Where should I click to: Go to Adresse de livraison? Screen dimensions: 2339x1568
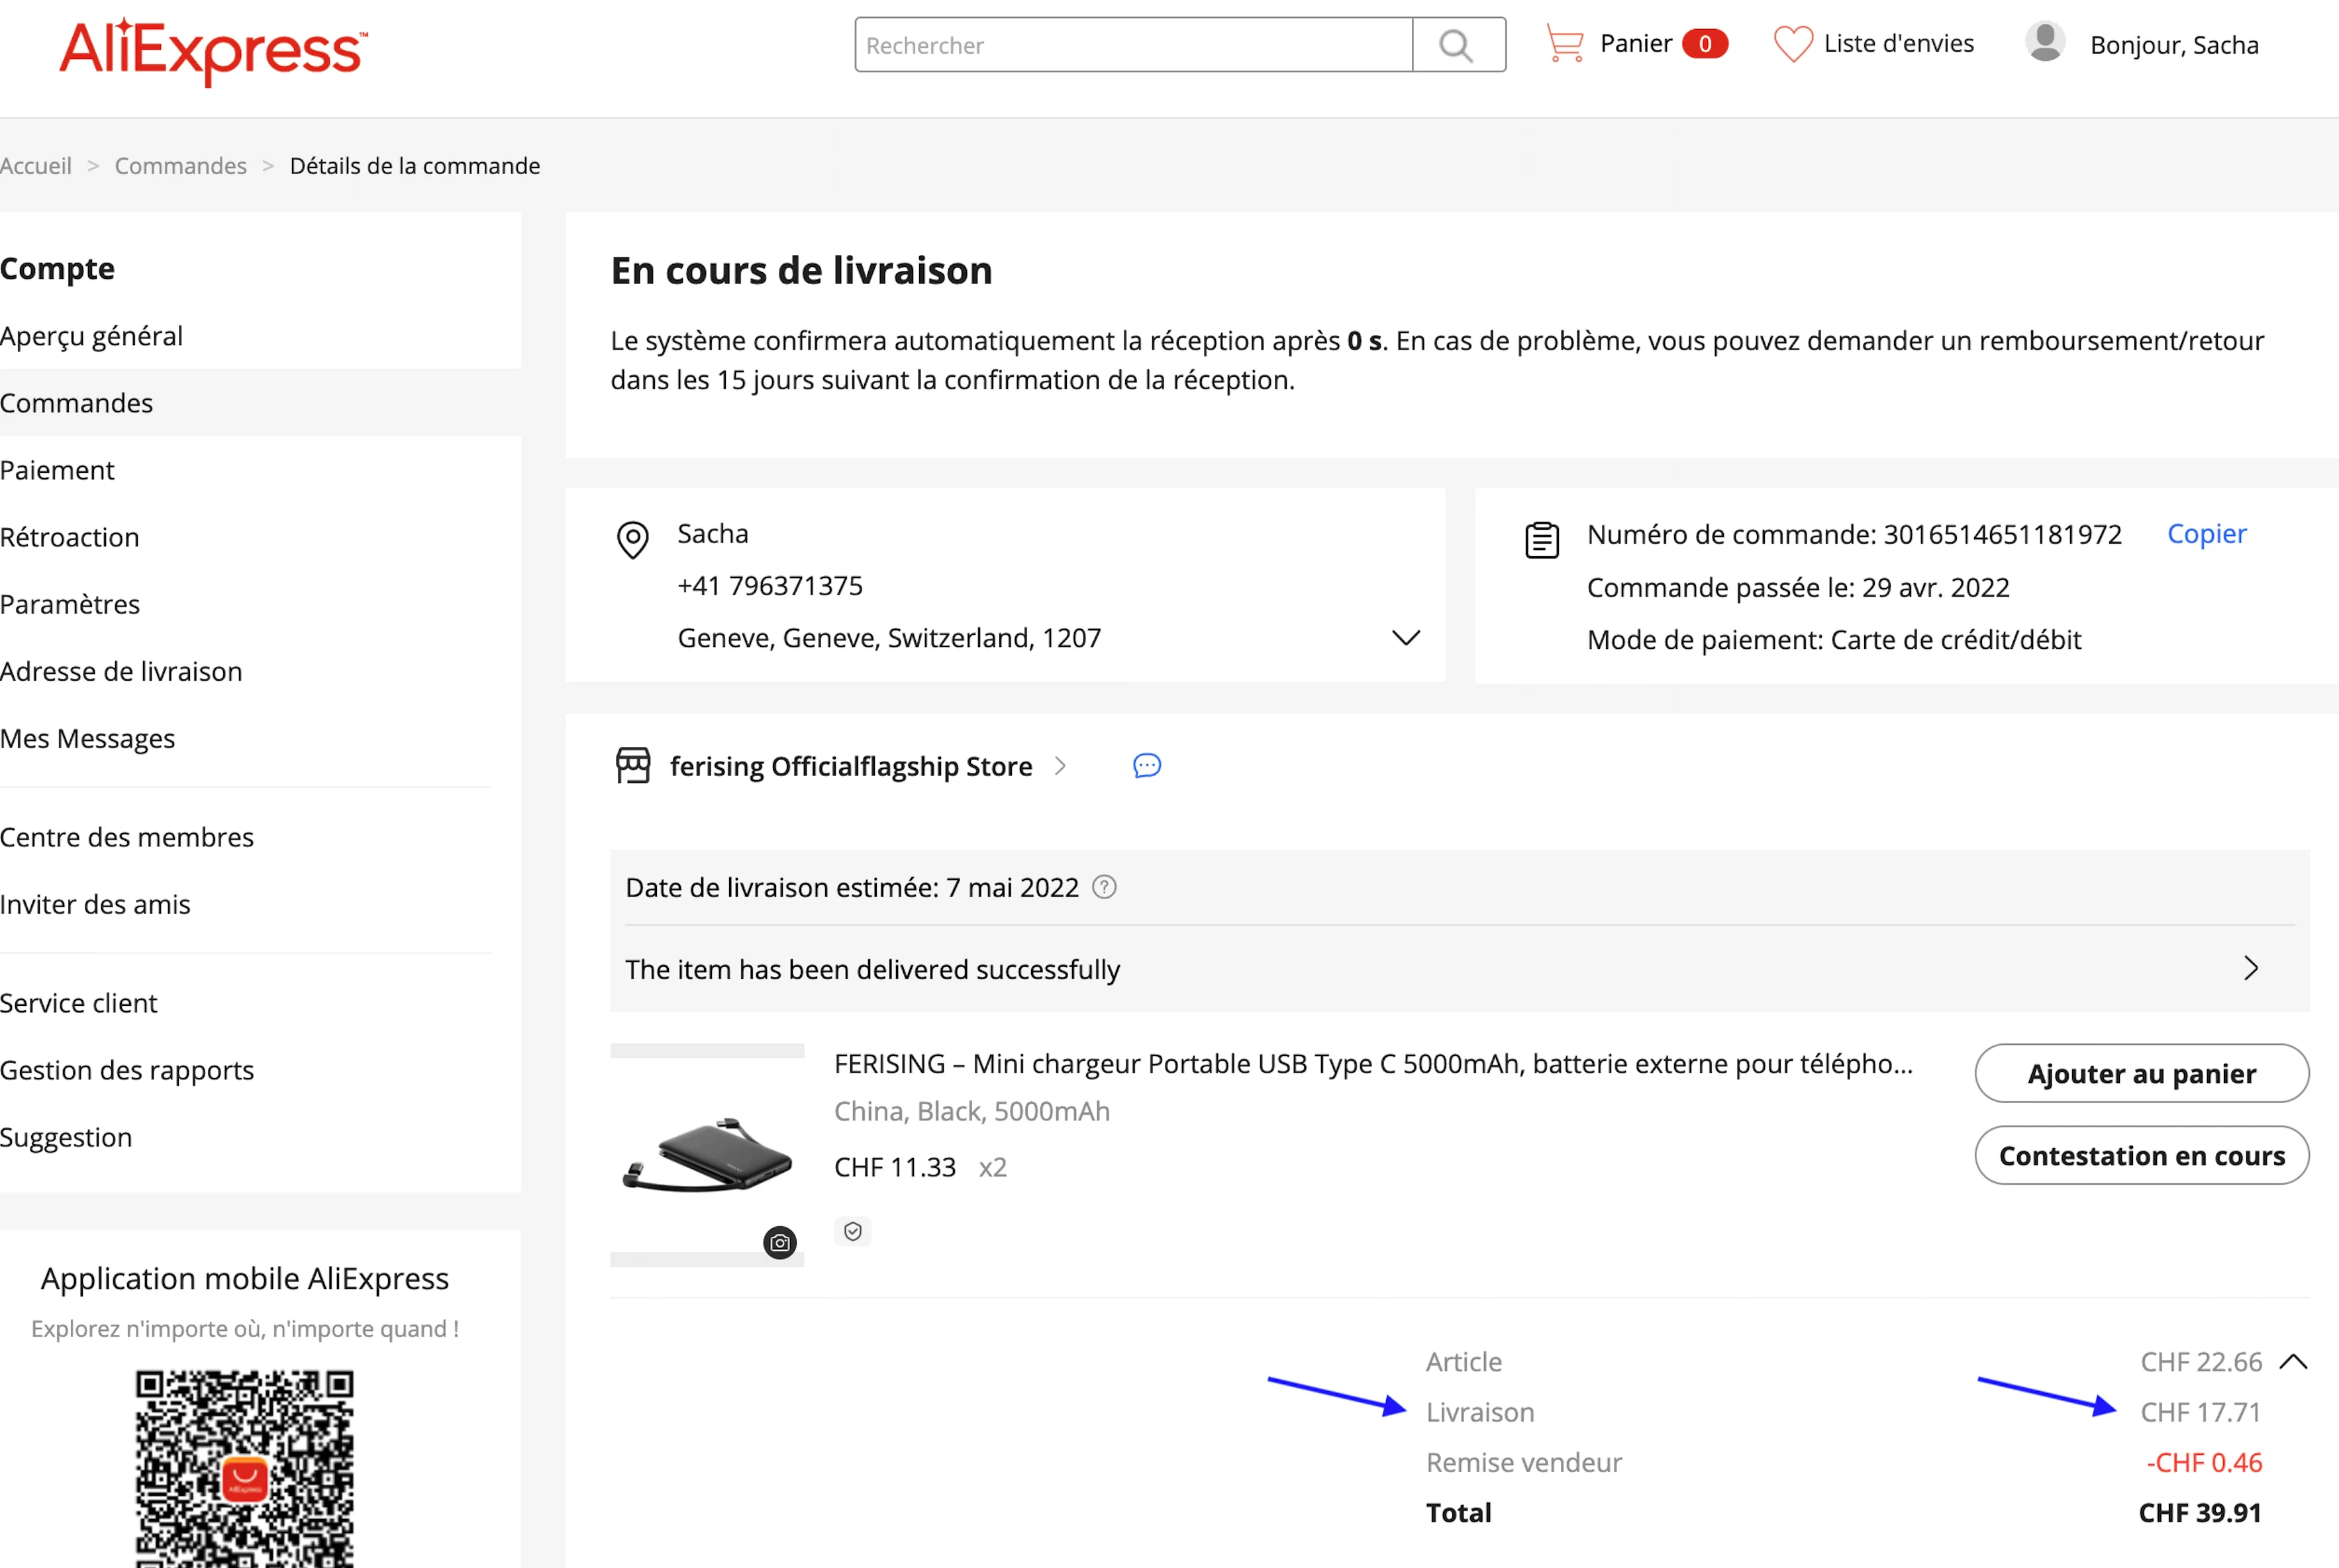121,671
